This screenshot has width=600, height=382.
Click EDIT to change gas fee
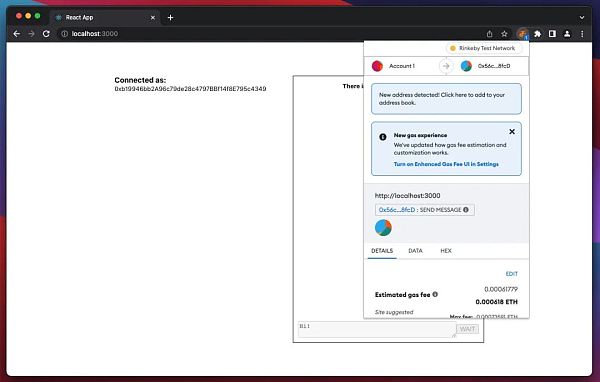512,274
